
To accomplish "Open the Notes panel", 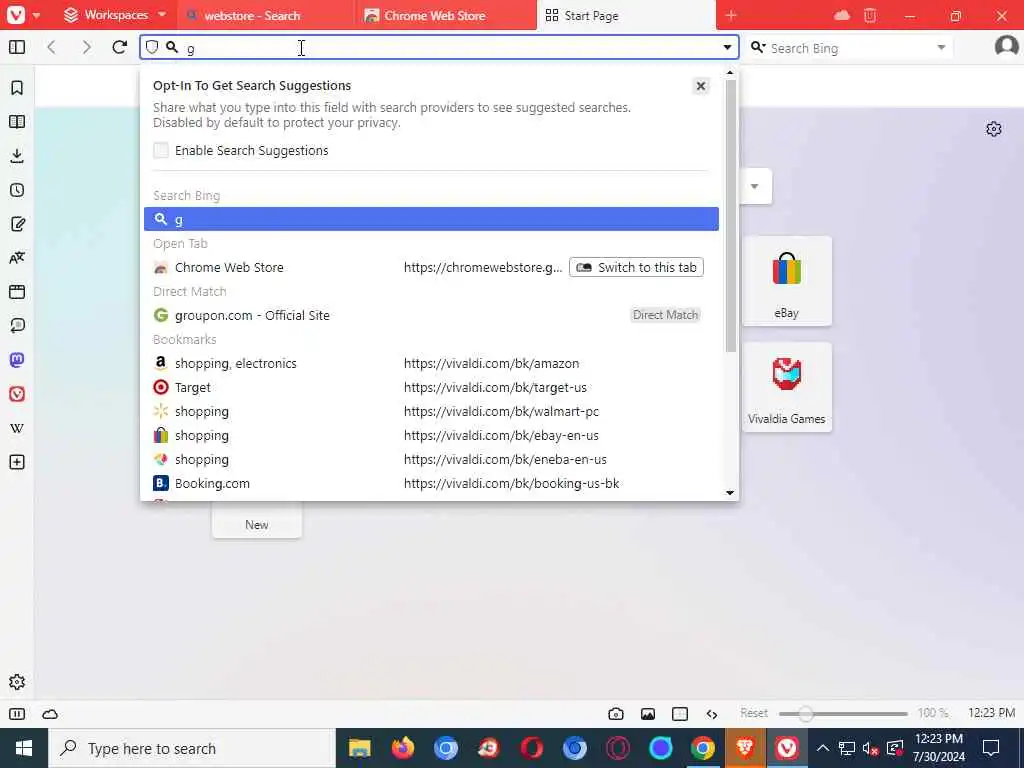I will tap(17, 224).
